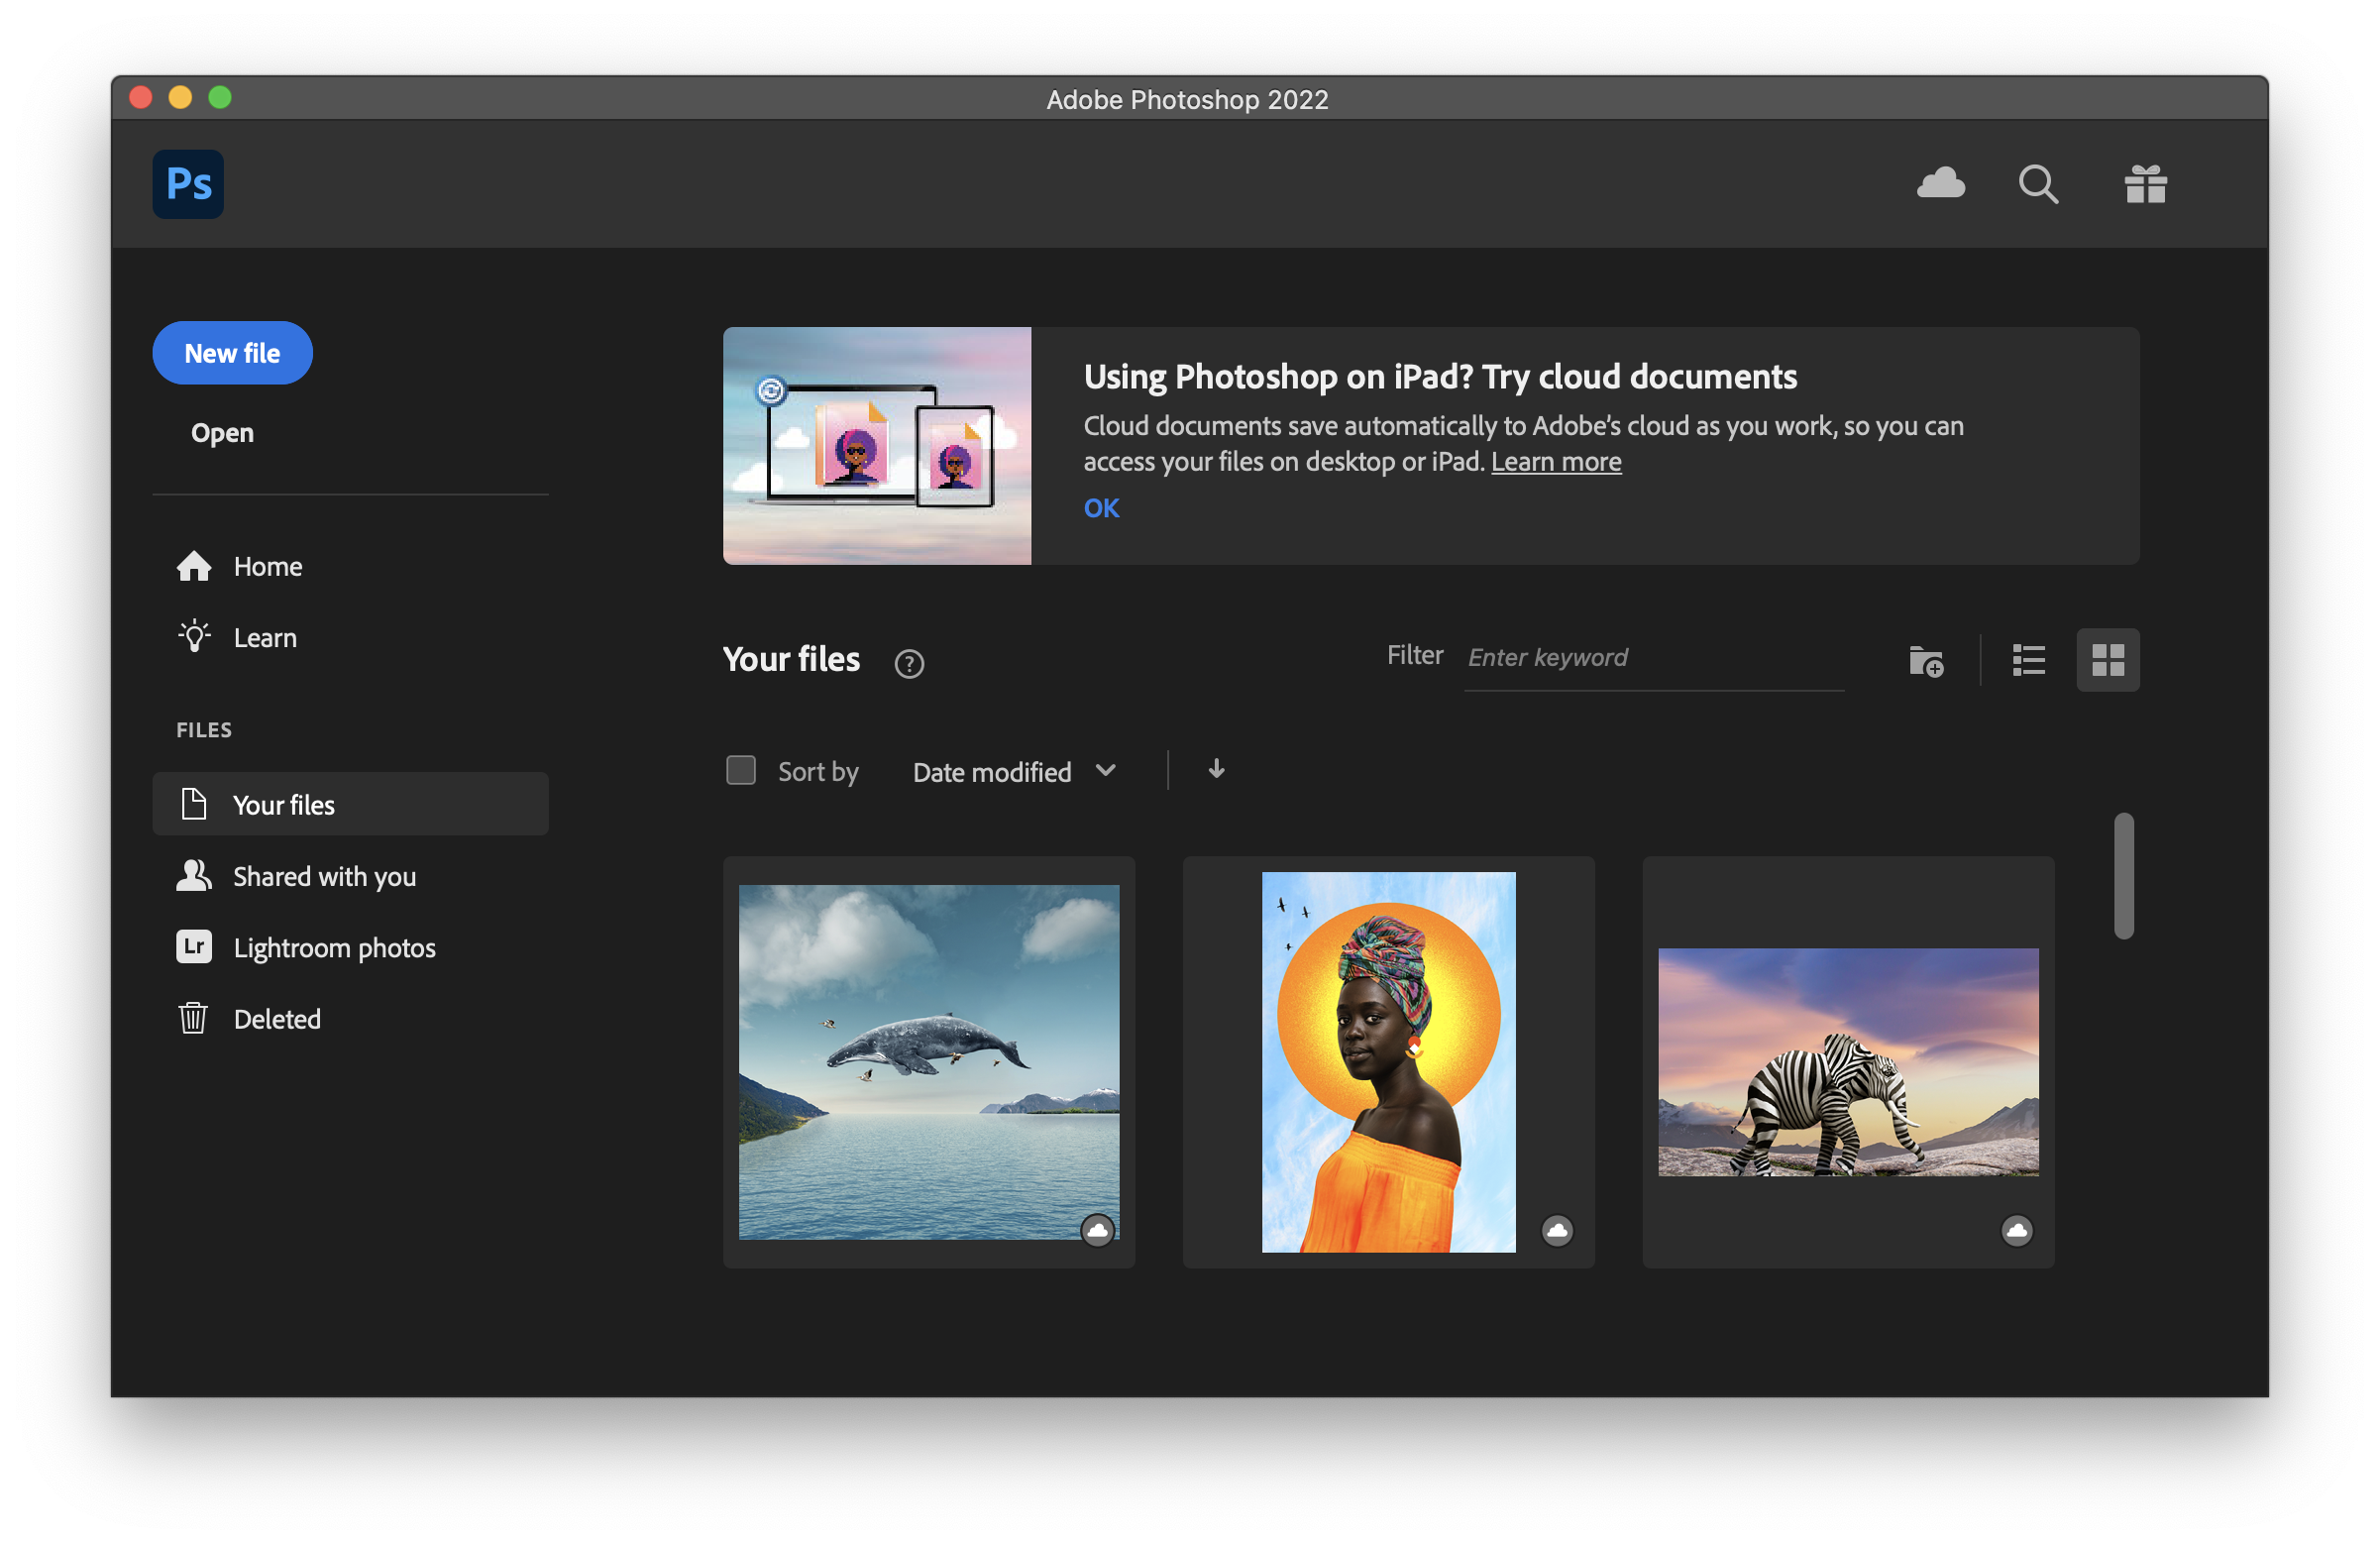This screenshot has width=2380, height=1544.
Task: Click the Learn more link
Action: (x=1555, y=462)
